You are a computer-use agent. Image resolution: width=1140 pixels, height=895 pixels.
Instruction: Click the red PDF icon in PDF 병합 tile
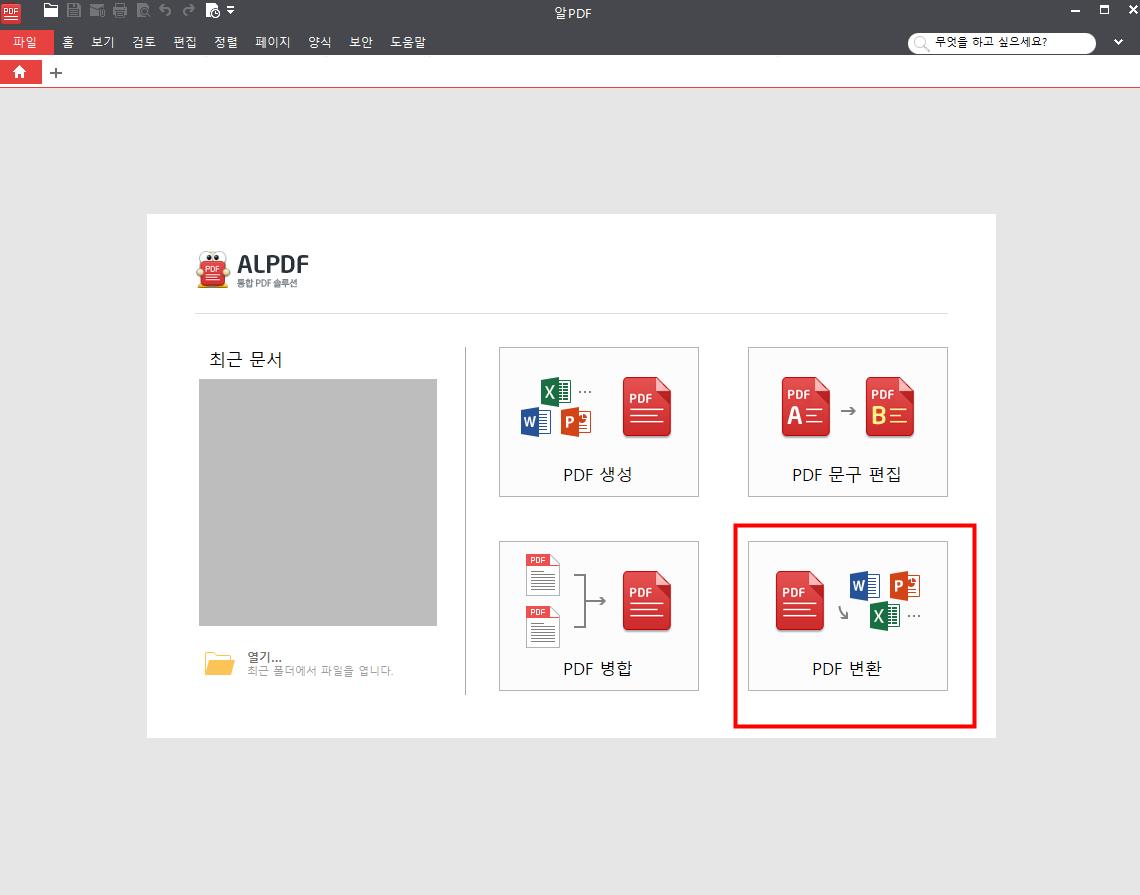tap(647, 601)
